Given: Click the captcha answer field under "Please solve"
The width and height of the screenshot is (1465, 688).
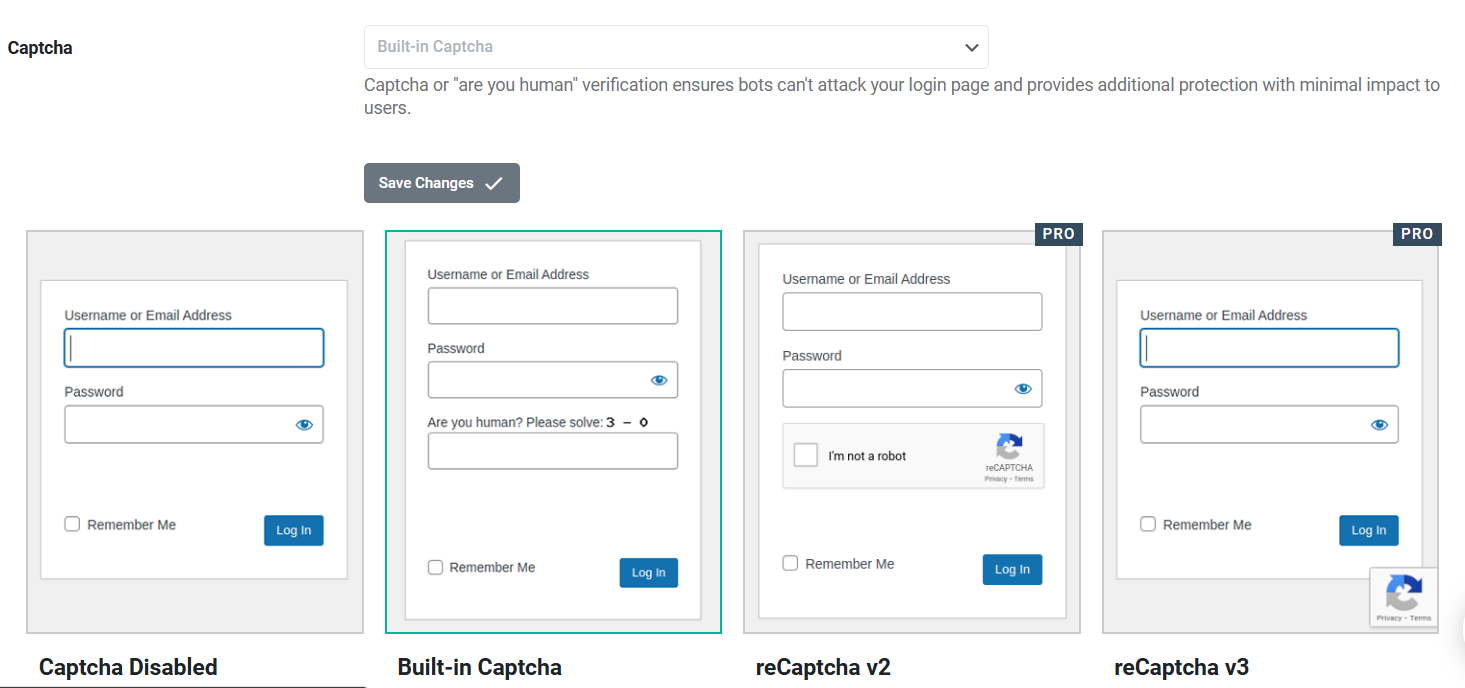Looking at the screenshot, I should tap(553, 451).
